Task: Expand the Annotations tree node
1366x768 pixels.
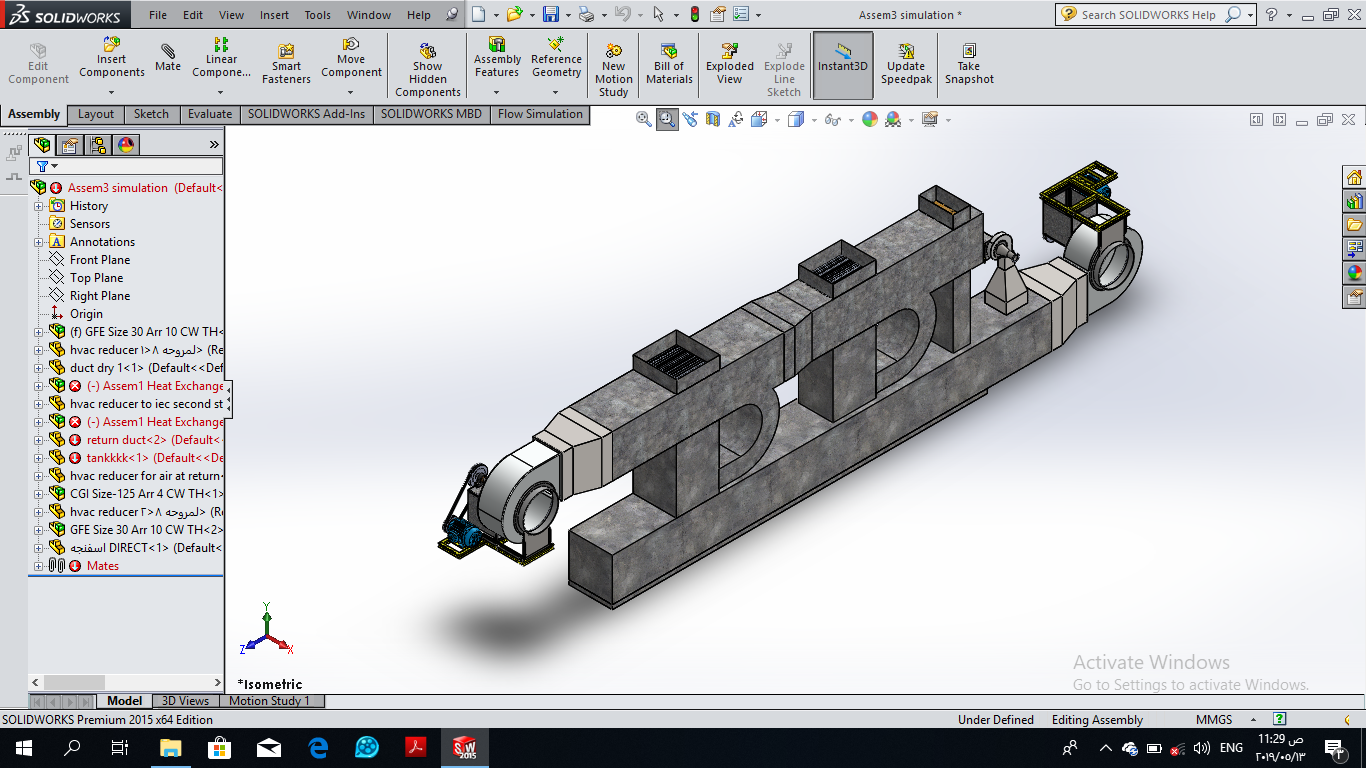Action: (x=39, y=242)
